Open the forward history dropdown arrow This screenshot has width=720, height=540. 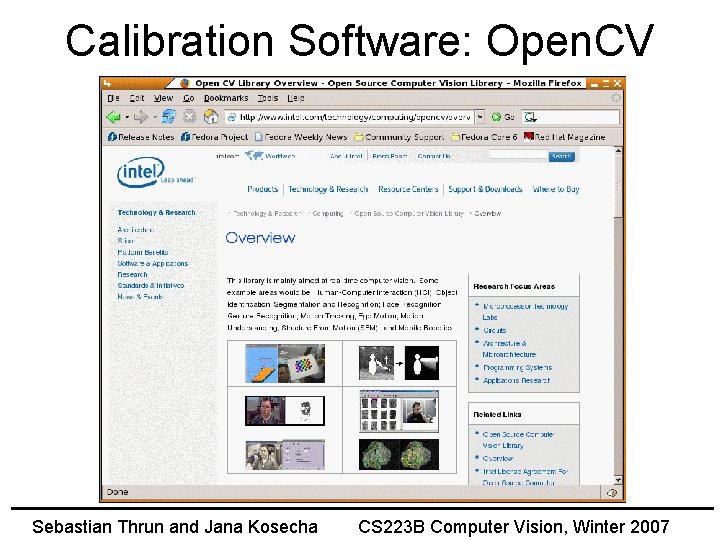[155, 117]
